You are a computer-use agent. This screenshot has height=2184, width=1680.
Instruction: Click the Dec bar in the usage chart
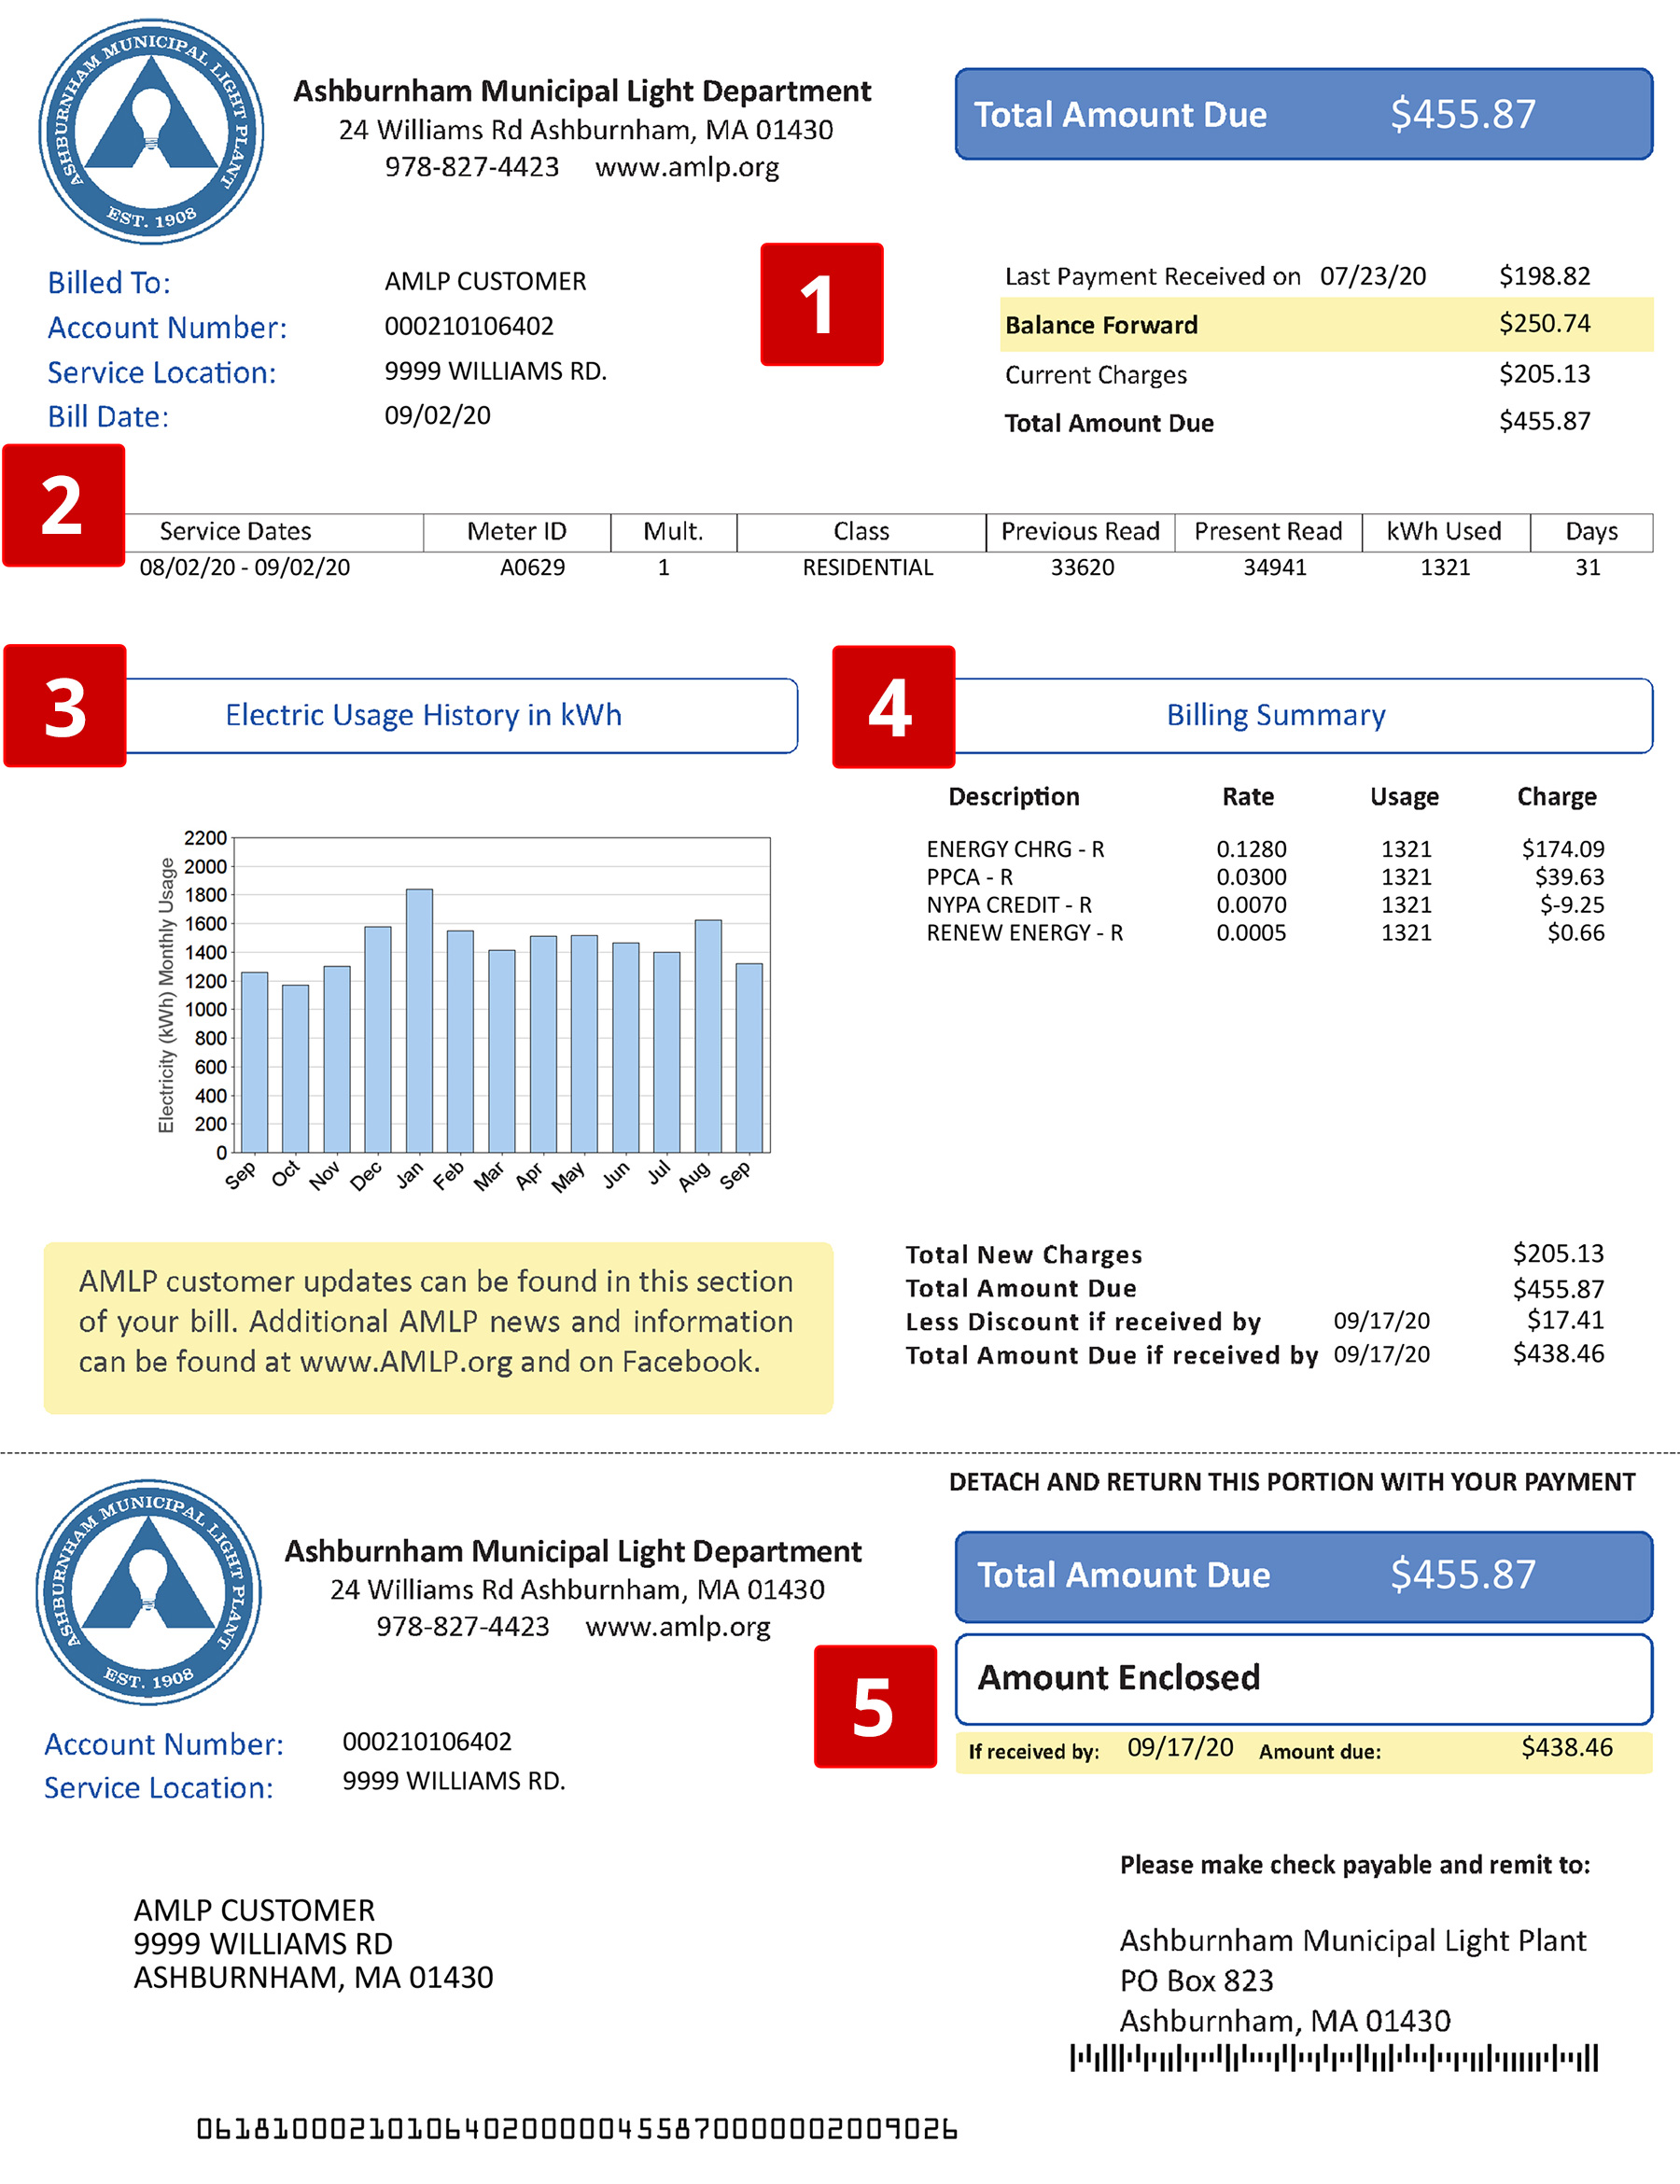pos(378,1039)
